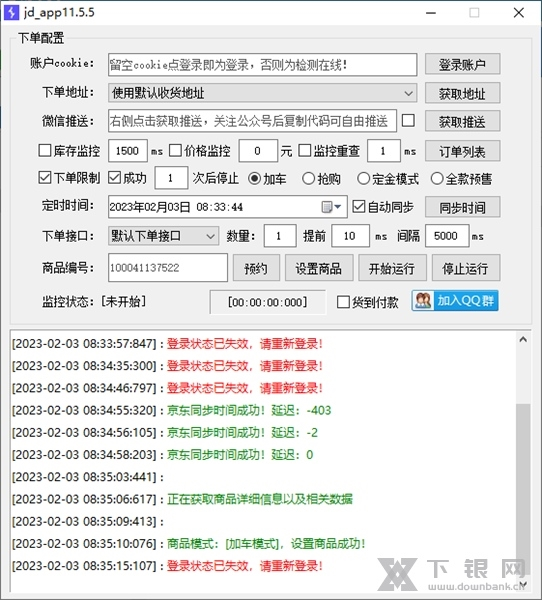Image resolution: width=542 pixels, height=600 pixels.
Task: Select the 抢购 radio button
Action: tap(309, 179)
